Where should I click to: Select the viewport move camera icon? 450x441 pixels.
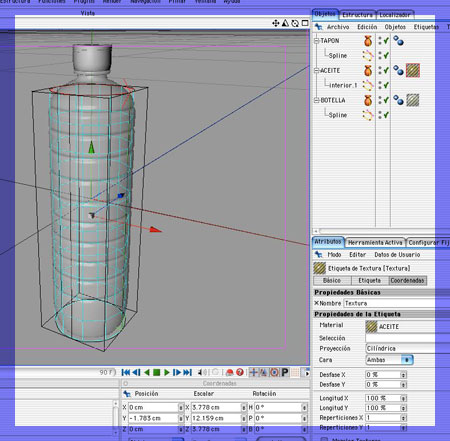tap(275, 23)
